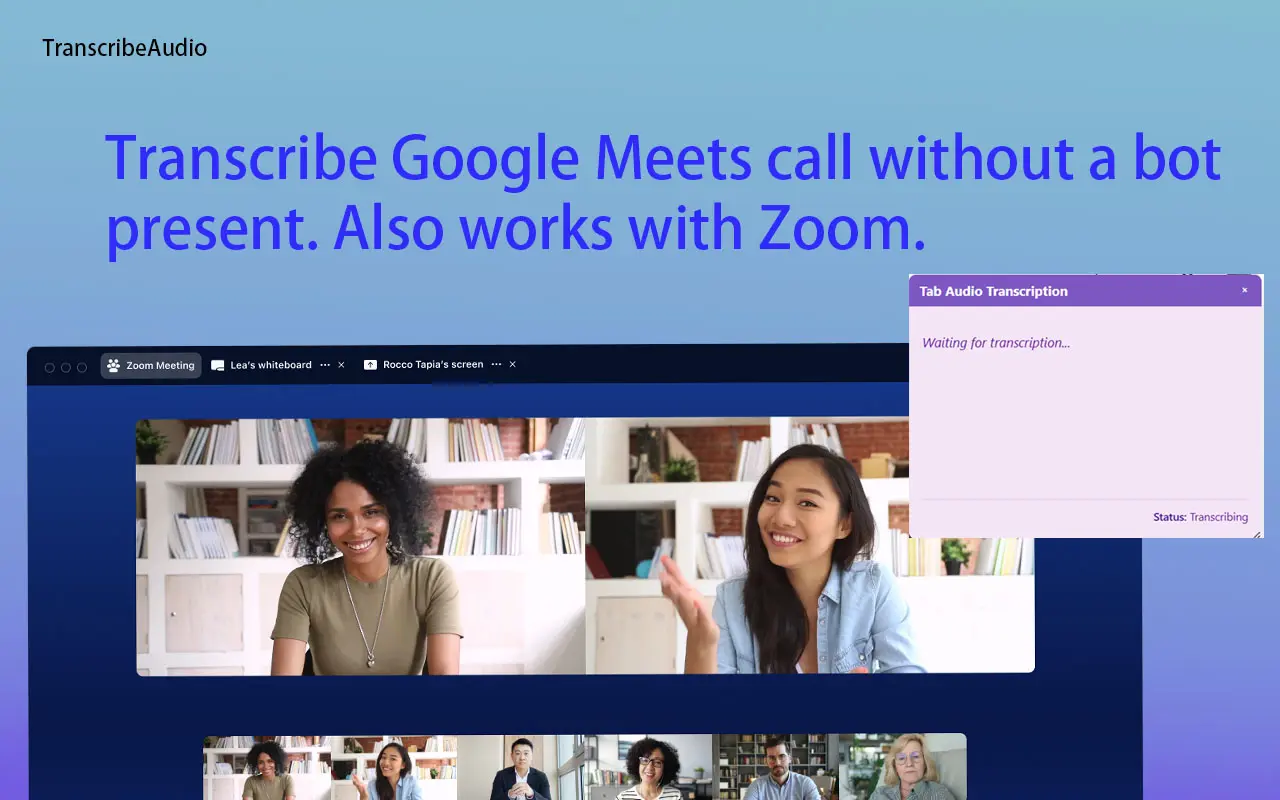The height and width of the screenshot is (800, 1280).
Task: Open the TranscribeAudio logo link
Action: (x=124, y=47)
